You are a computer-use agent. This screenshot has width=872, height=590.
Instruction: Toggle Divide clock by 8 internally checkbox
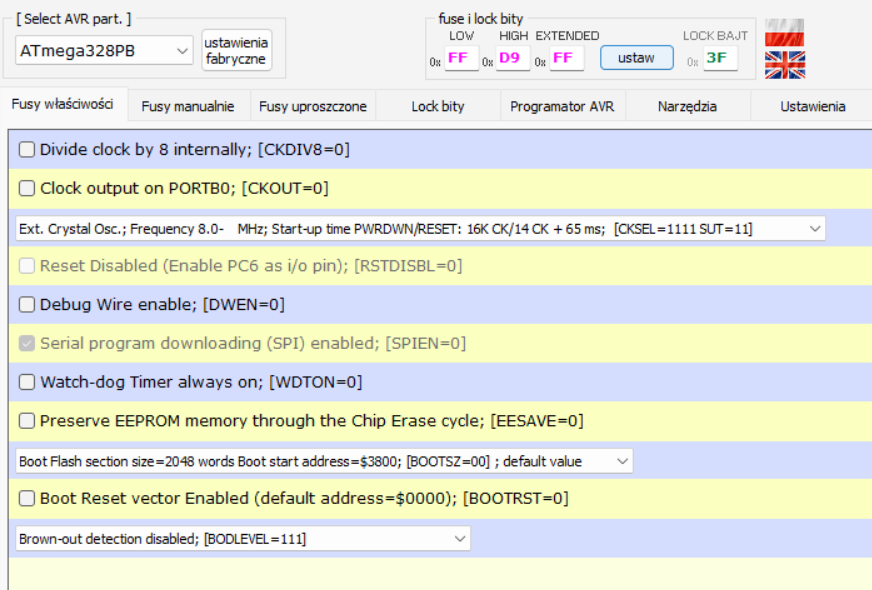click(x=27, y=150)
